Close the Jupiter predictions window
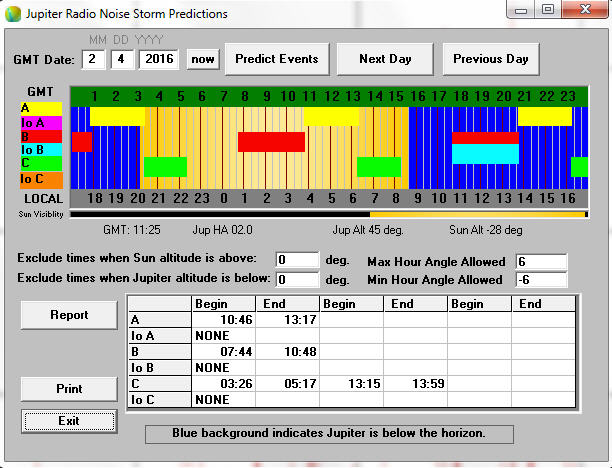 (585, 9)
